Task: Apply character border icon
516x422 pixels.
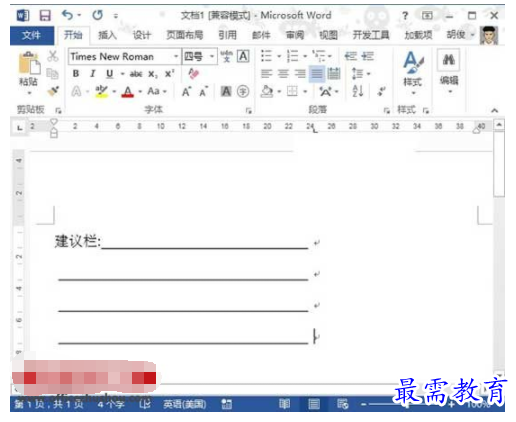Action: pyautogui.click(x=243, y=56)
